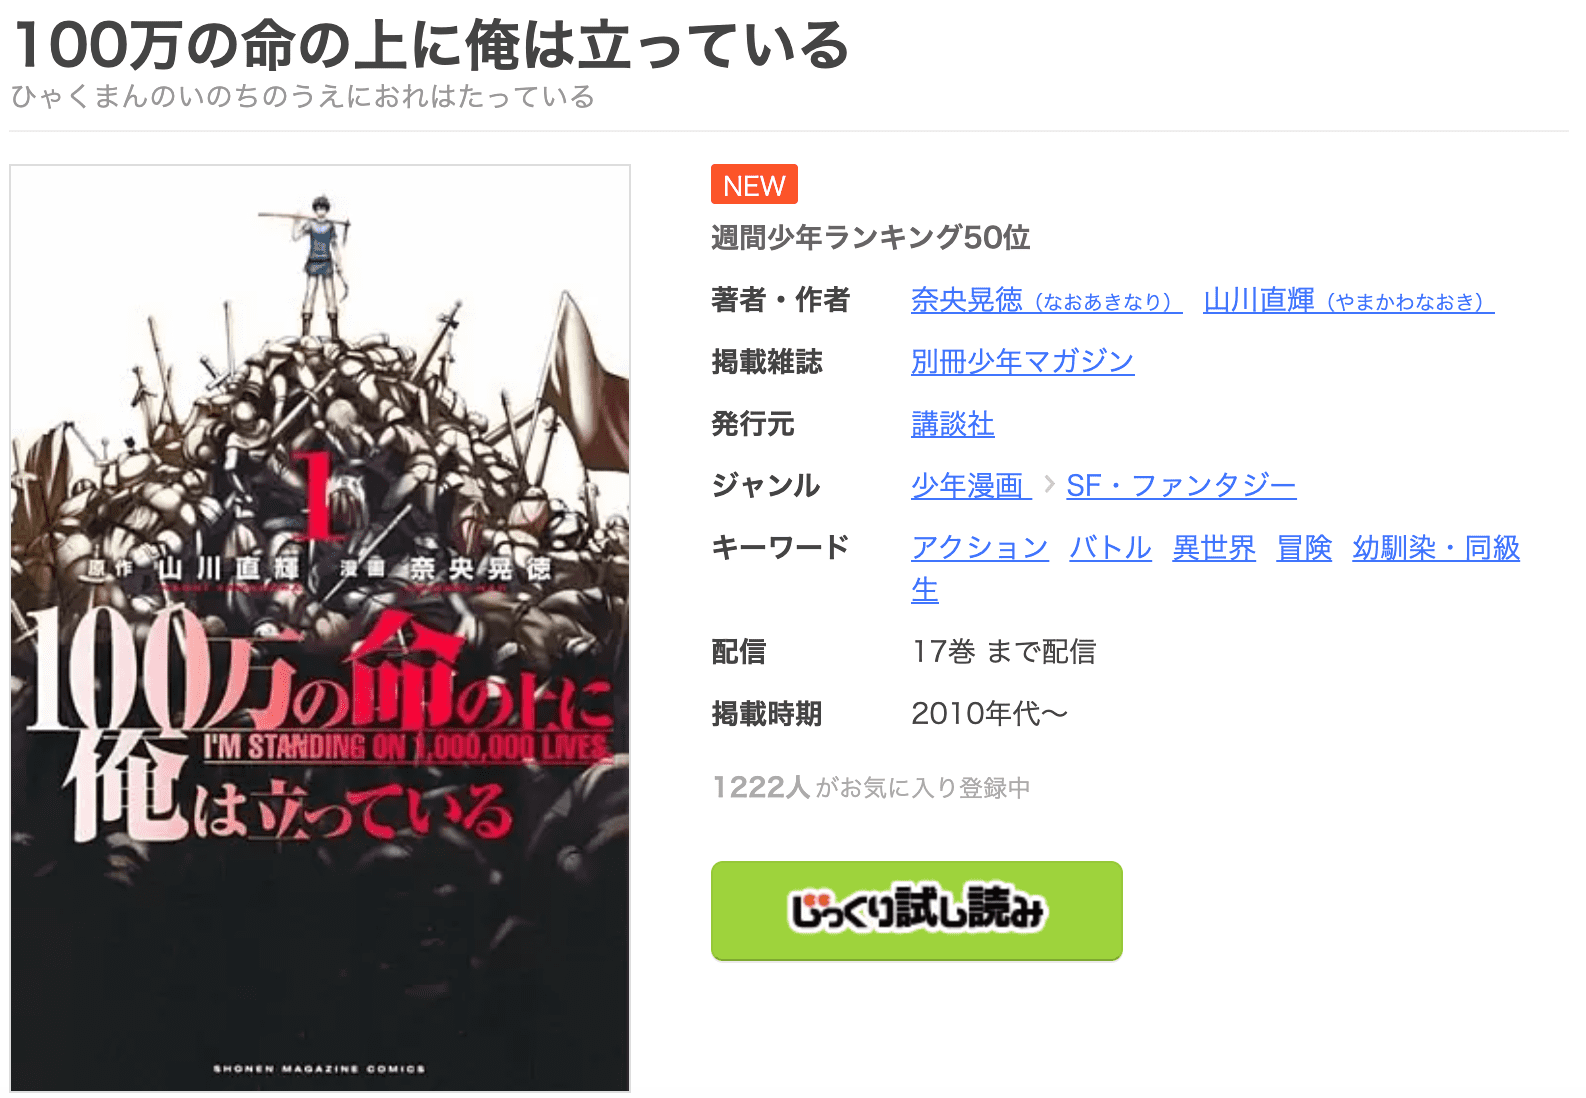Open the 冒険 keyword link

(1304, 548)
